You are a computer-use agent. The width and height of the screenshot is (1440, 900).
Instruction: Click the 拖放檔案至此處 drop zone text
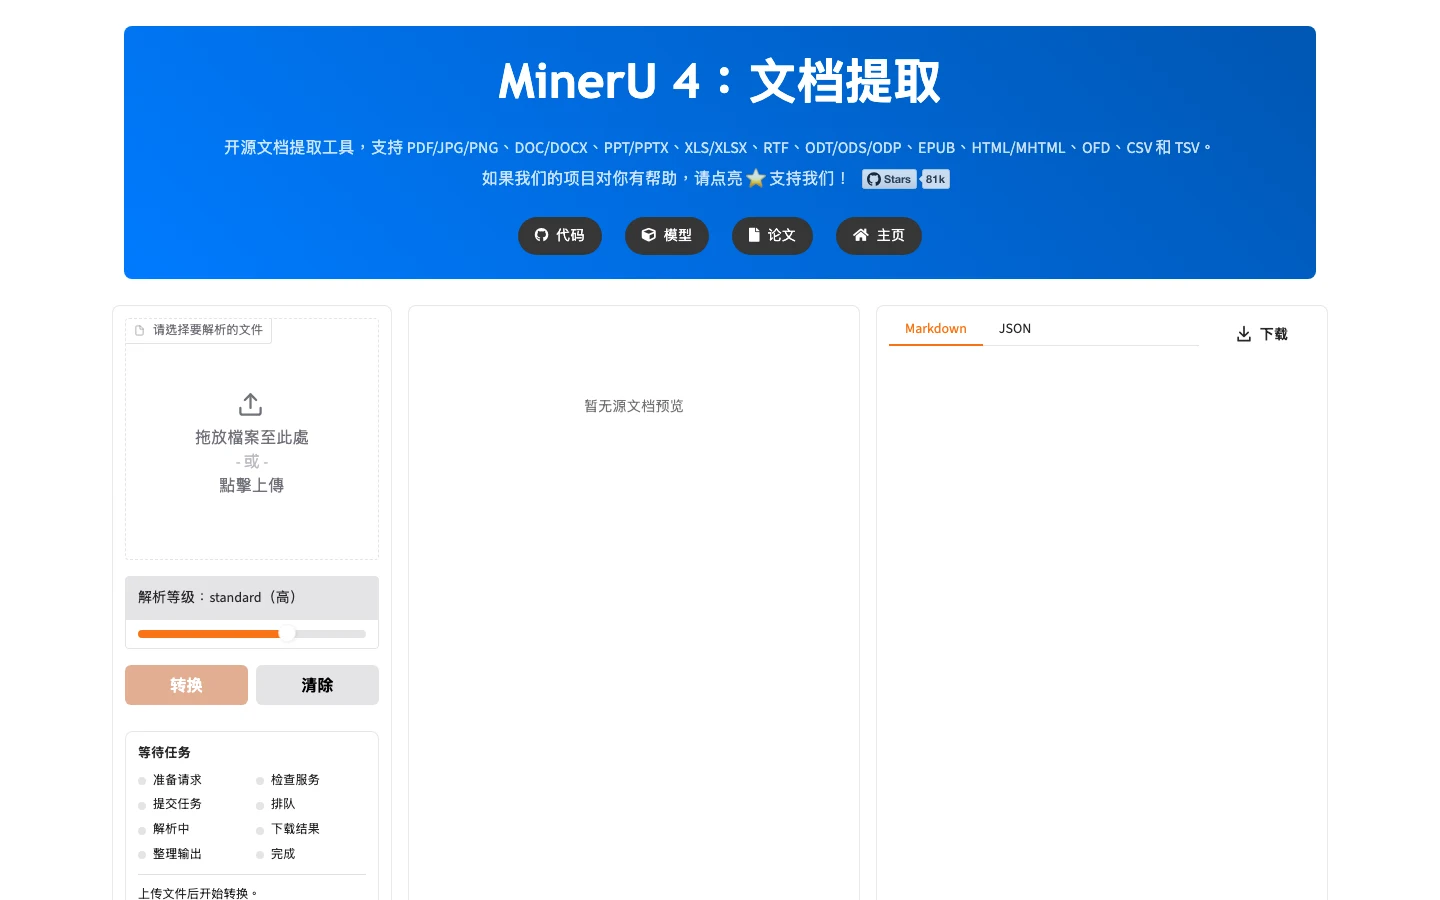(x=251, y=437)
